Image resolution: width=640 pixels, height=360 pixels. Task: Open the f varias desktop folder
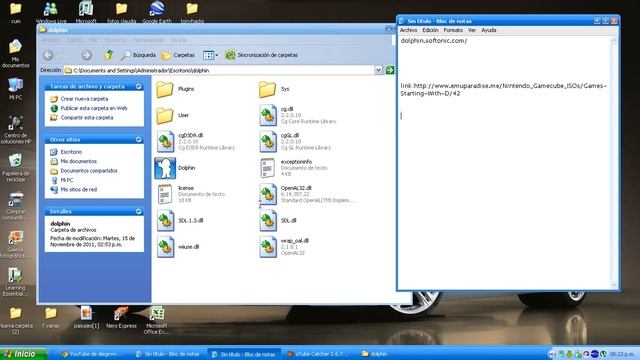pos(51,318)
